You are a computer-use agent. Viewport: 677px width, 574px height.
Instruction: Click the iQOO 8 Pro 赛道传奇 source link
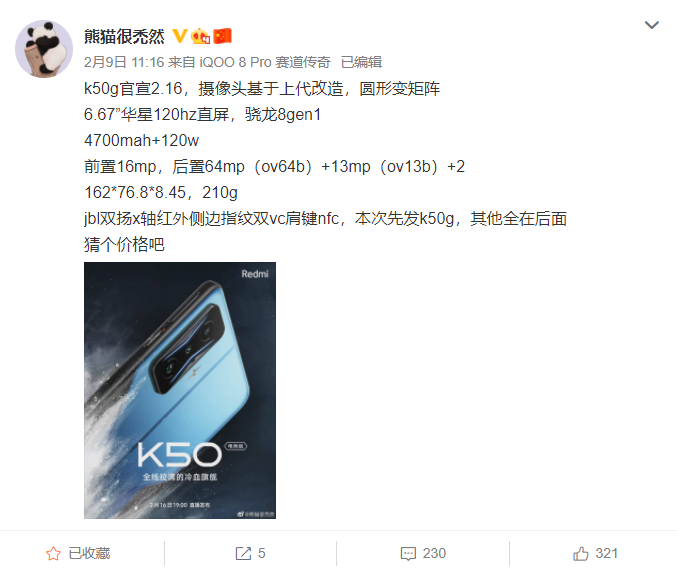click(x=265, y=62)
